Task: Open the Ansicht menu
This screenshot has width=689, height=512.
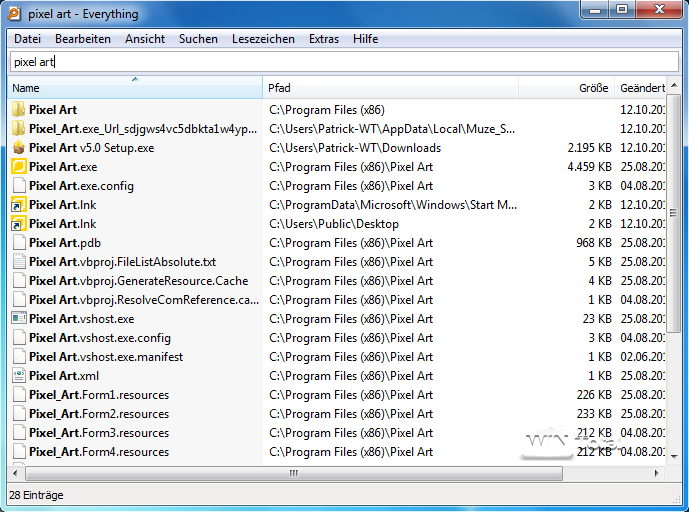Action: [x=145, y=39]
